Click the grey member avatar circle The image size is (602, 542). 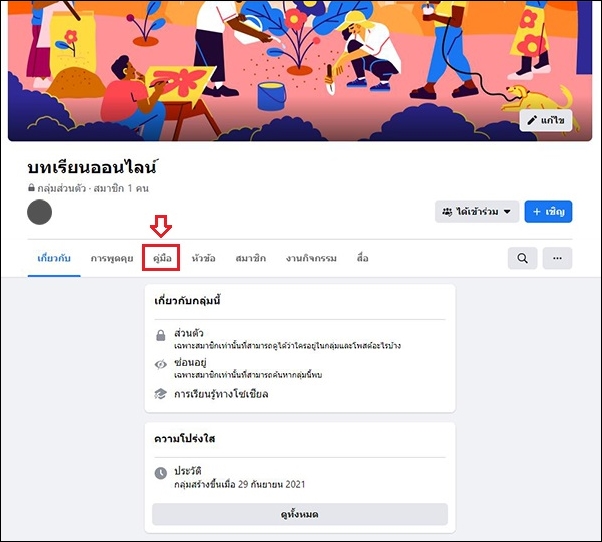(x=40, y=212)
